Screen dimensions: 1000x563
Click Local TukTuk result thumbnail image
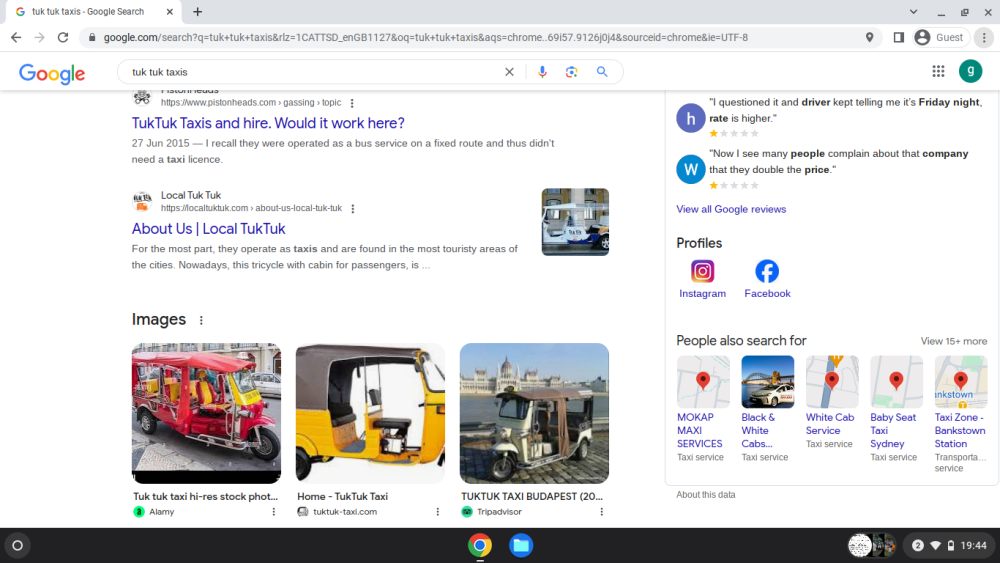click(575, 222)
